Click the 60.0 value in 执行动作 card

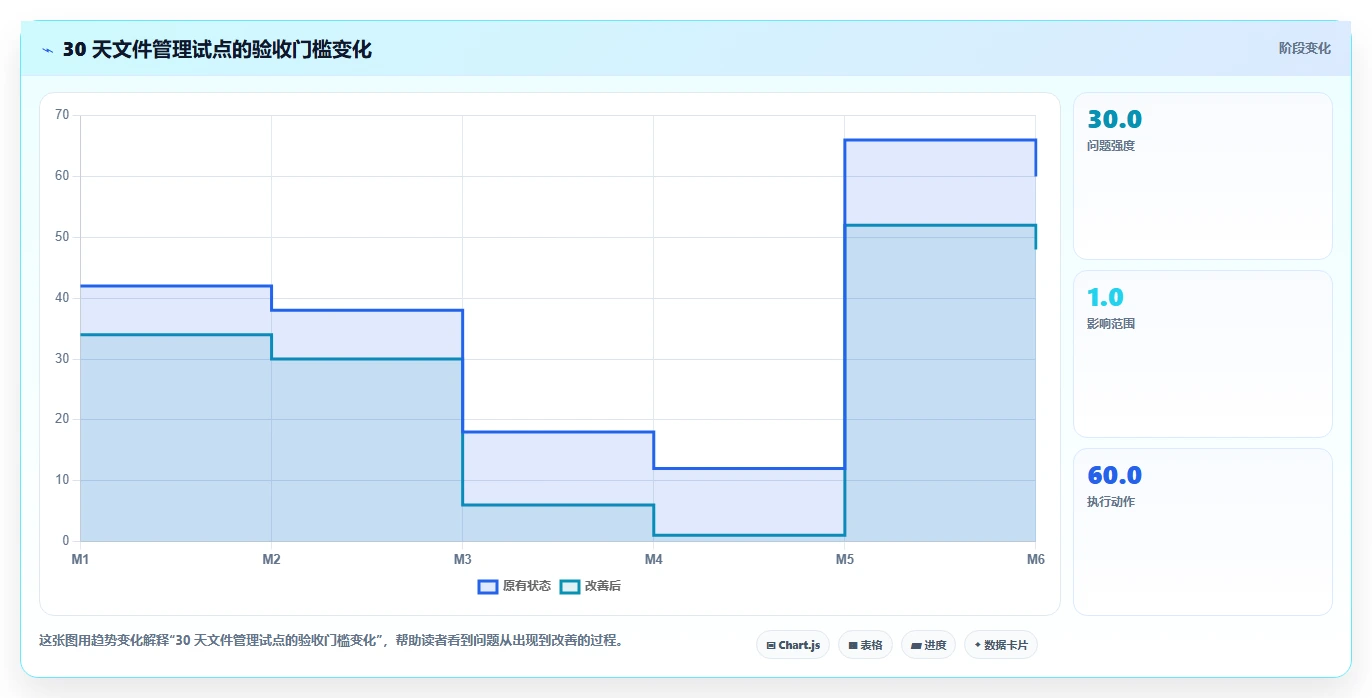(x=1114, y=476)
